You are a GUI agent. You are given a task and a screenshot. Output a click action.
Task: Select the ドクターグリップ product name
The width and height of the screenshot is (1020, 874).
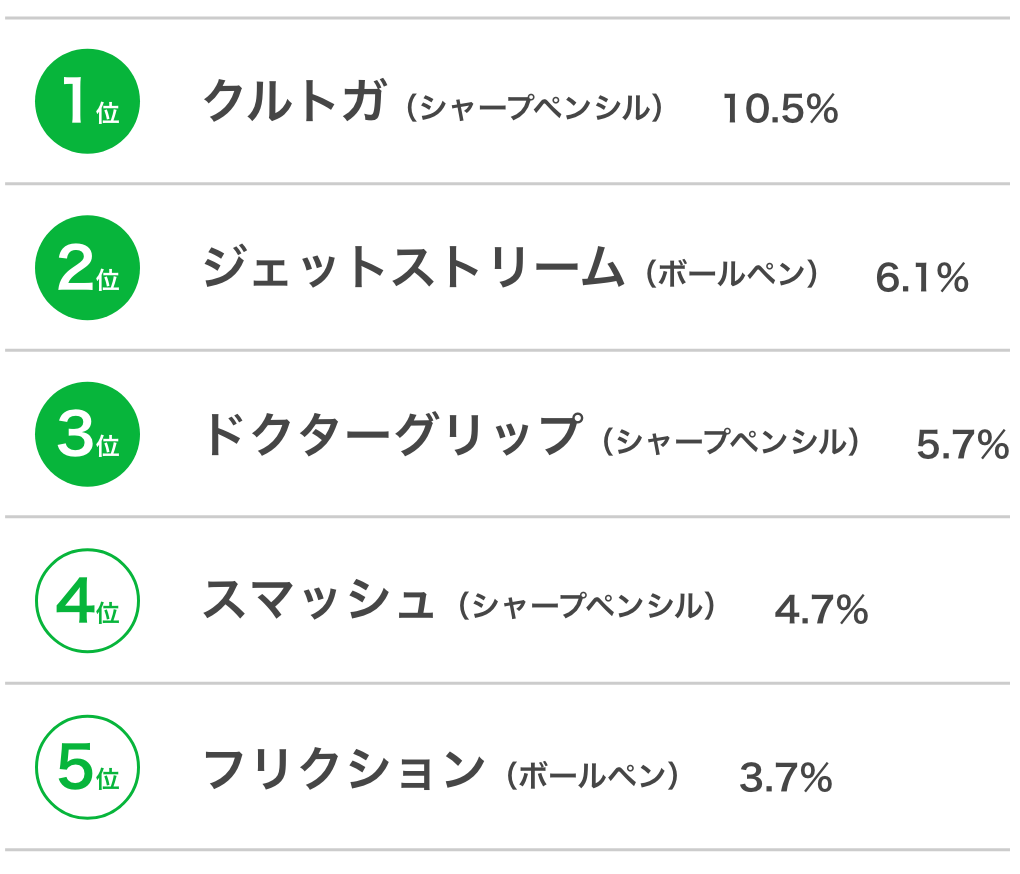(x=393, y=434)
